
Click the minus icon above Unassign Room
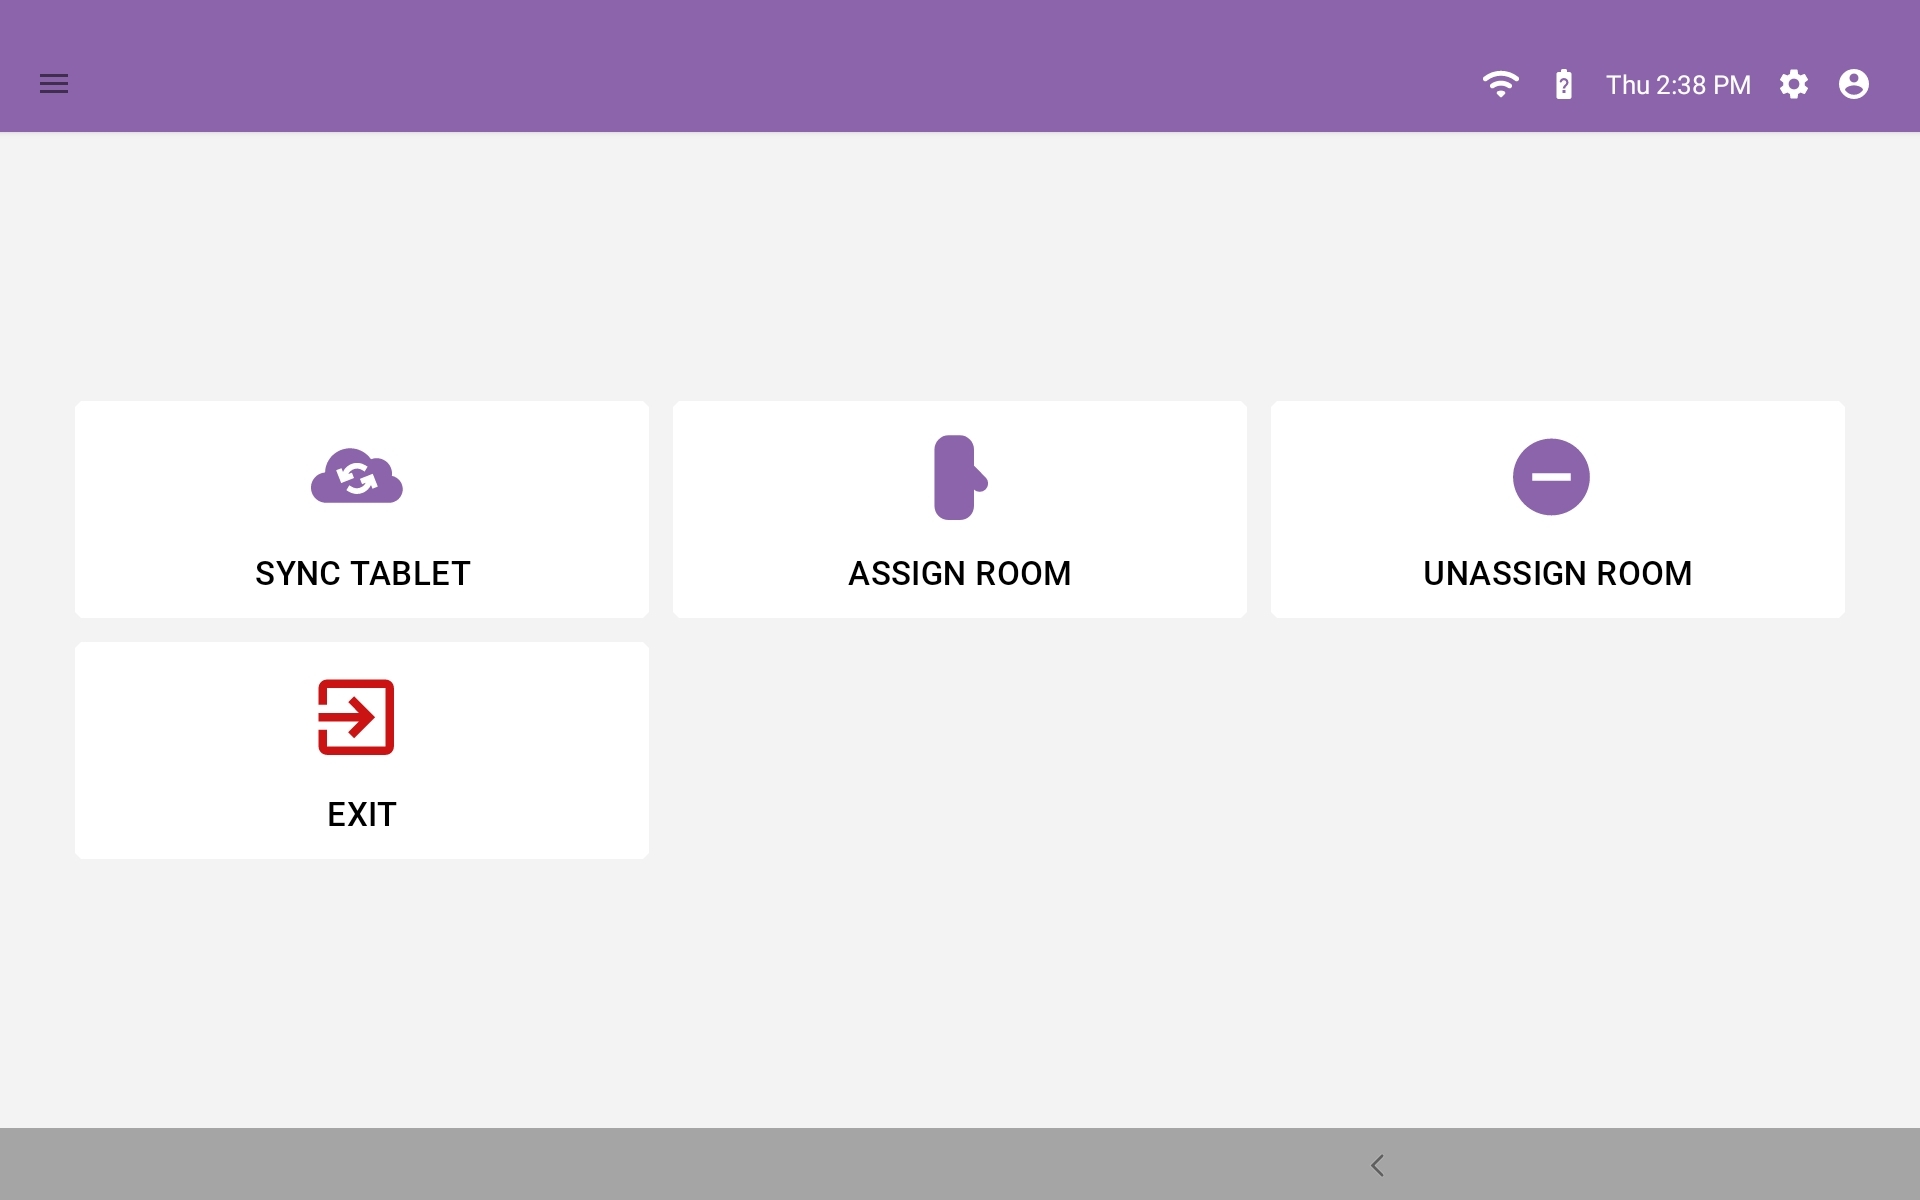tap(1550, 477)
